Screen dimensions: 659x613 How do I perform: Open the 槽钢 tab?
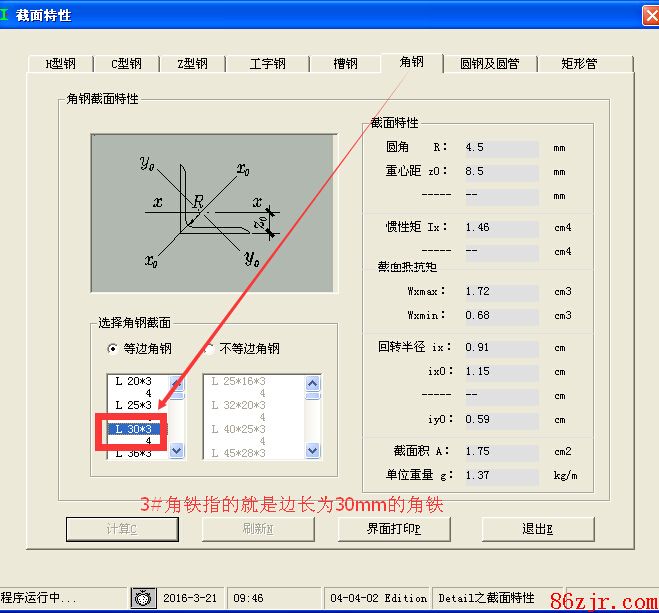pos(346,64)
